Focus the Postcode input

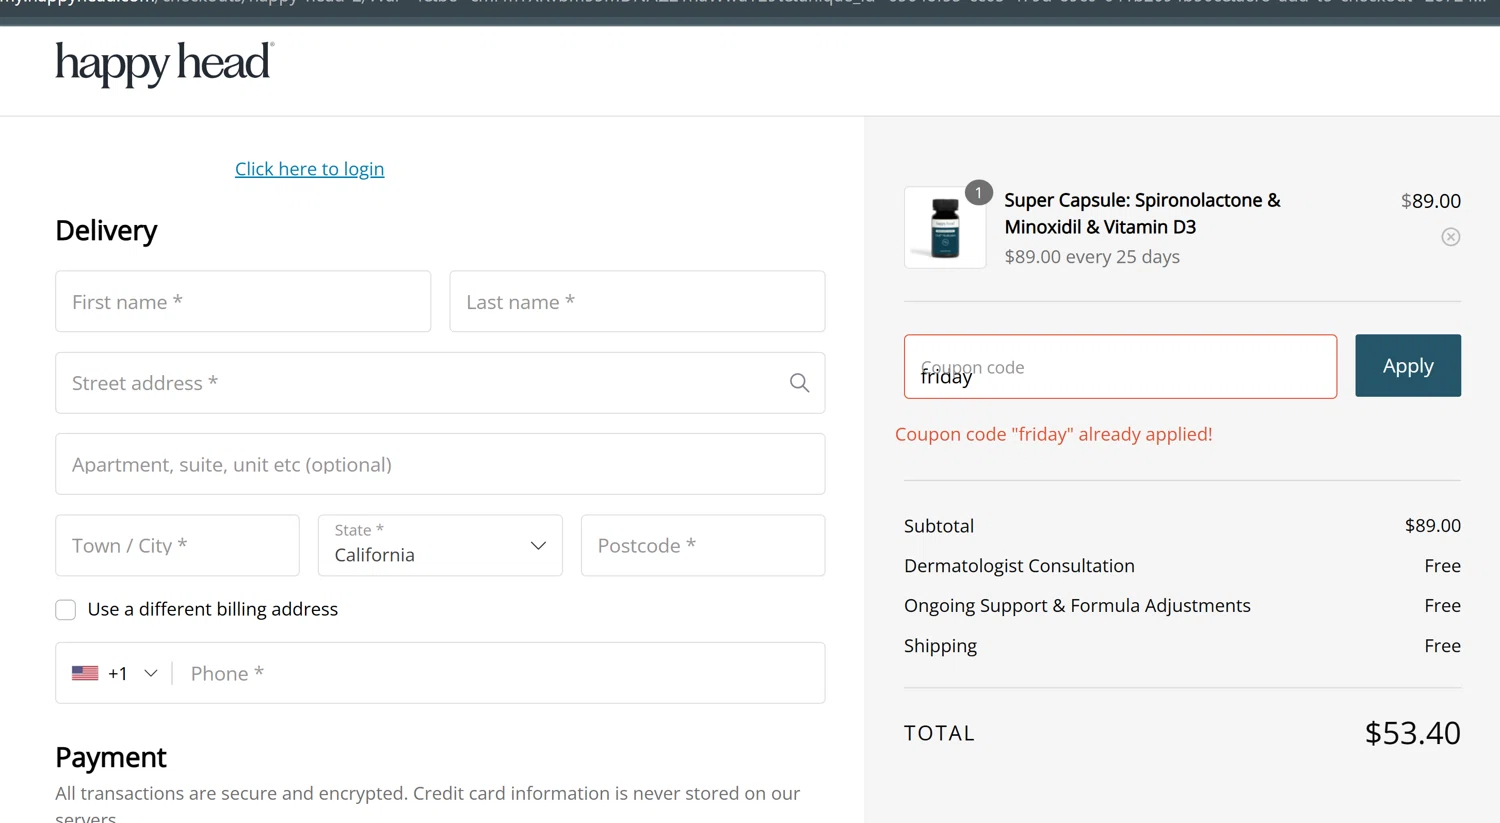point(702,546)
